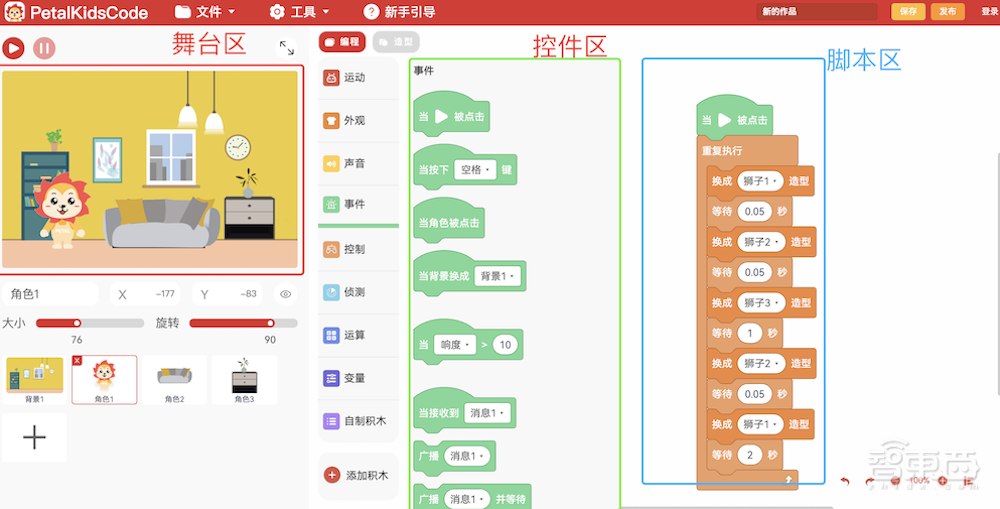
Task: Click the 100% zoom level text
Action: point(919,480)
